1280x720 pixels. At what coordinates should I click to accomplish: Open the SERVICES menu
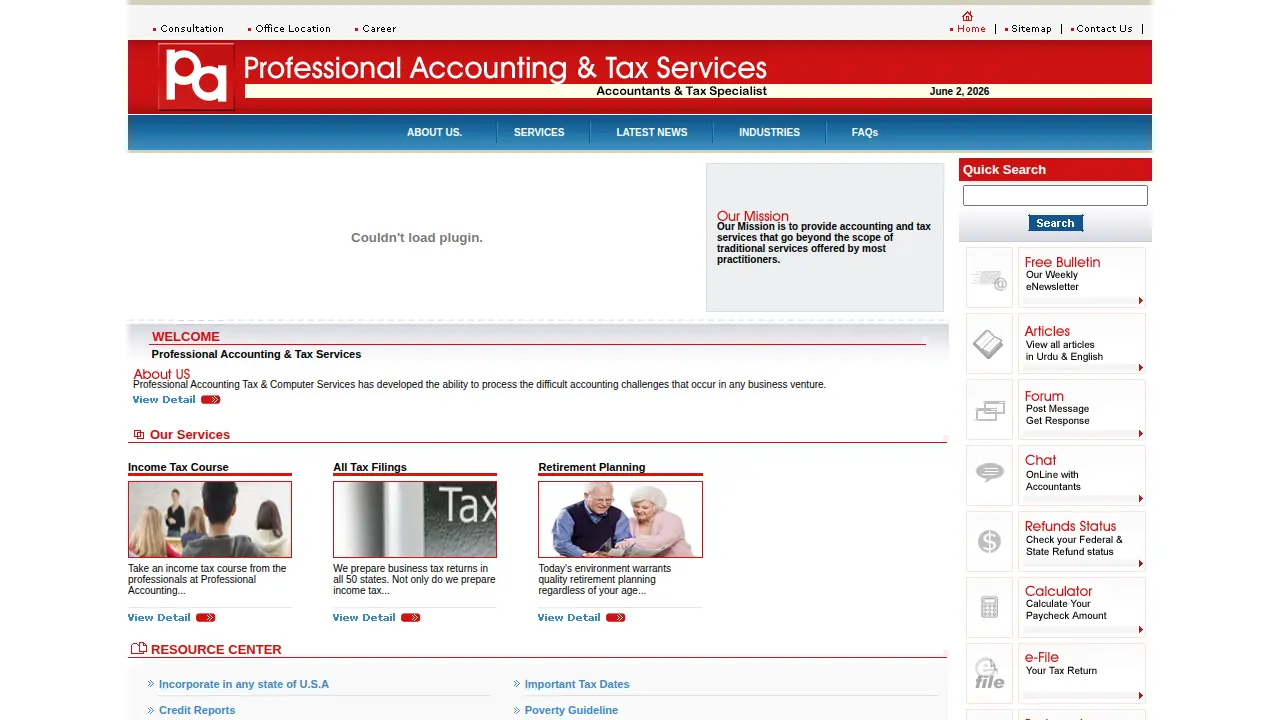coord(539,132)
